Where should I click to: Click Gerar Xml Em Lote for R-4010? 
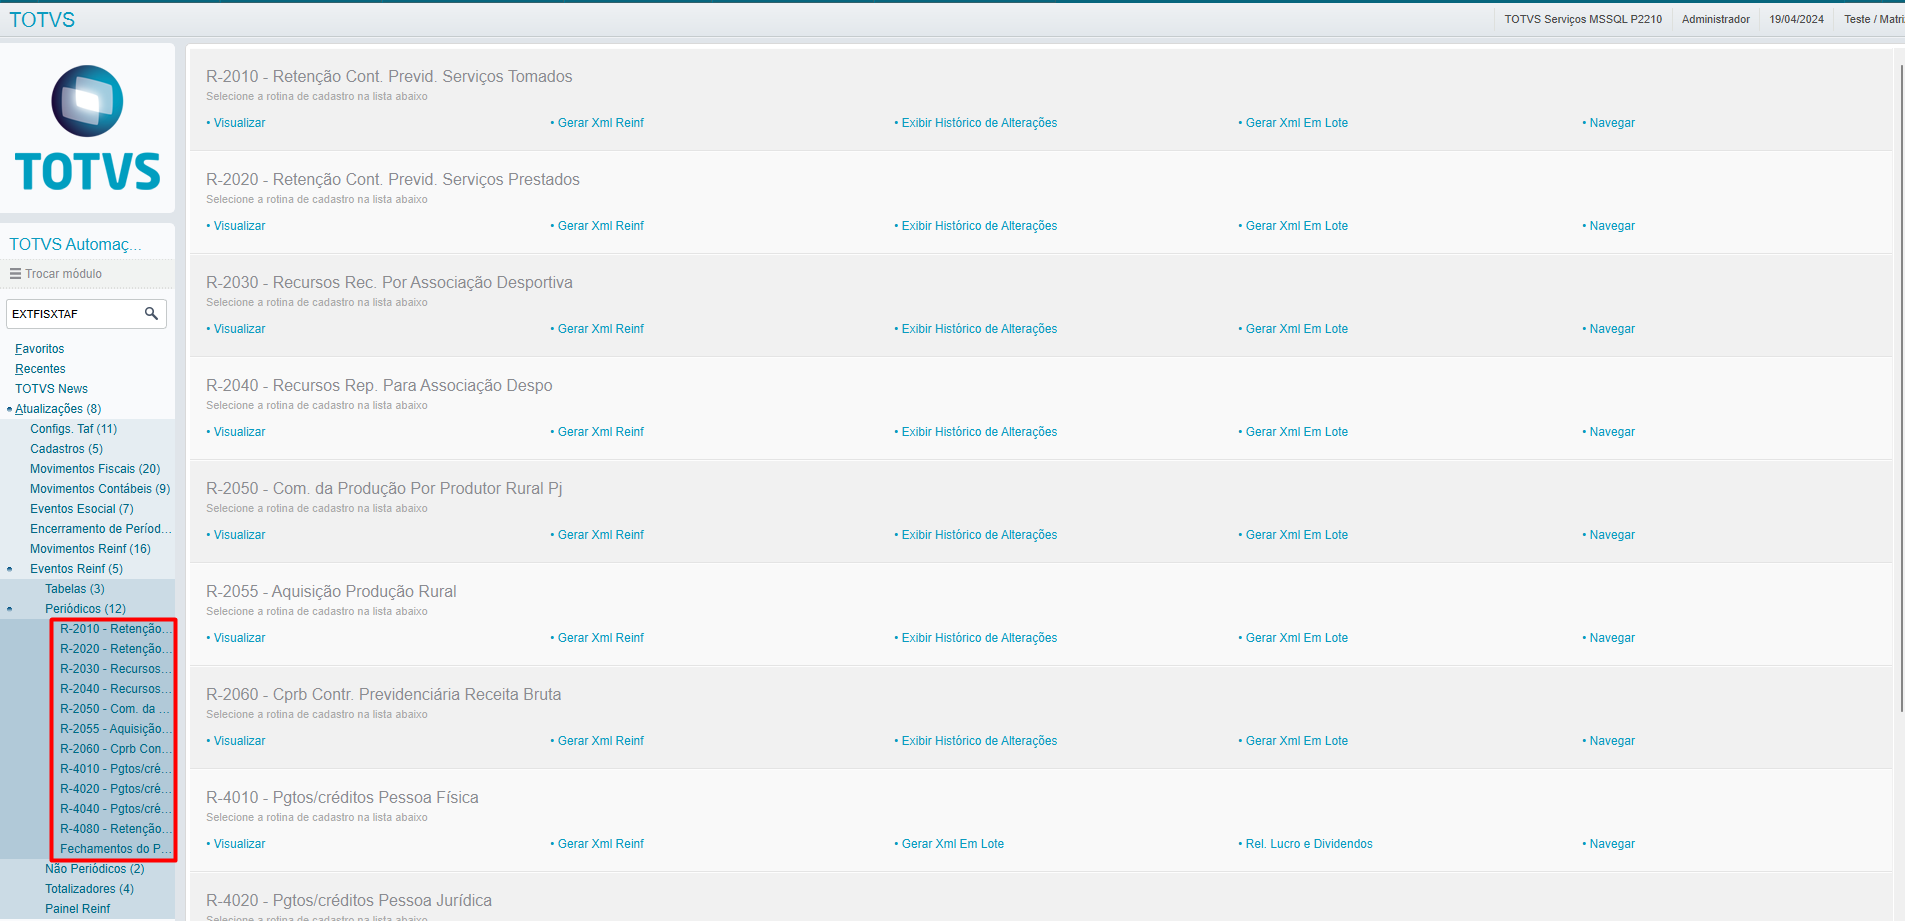coord(952,844)
